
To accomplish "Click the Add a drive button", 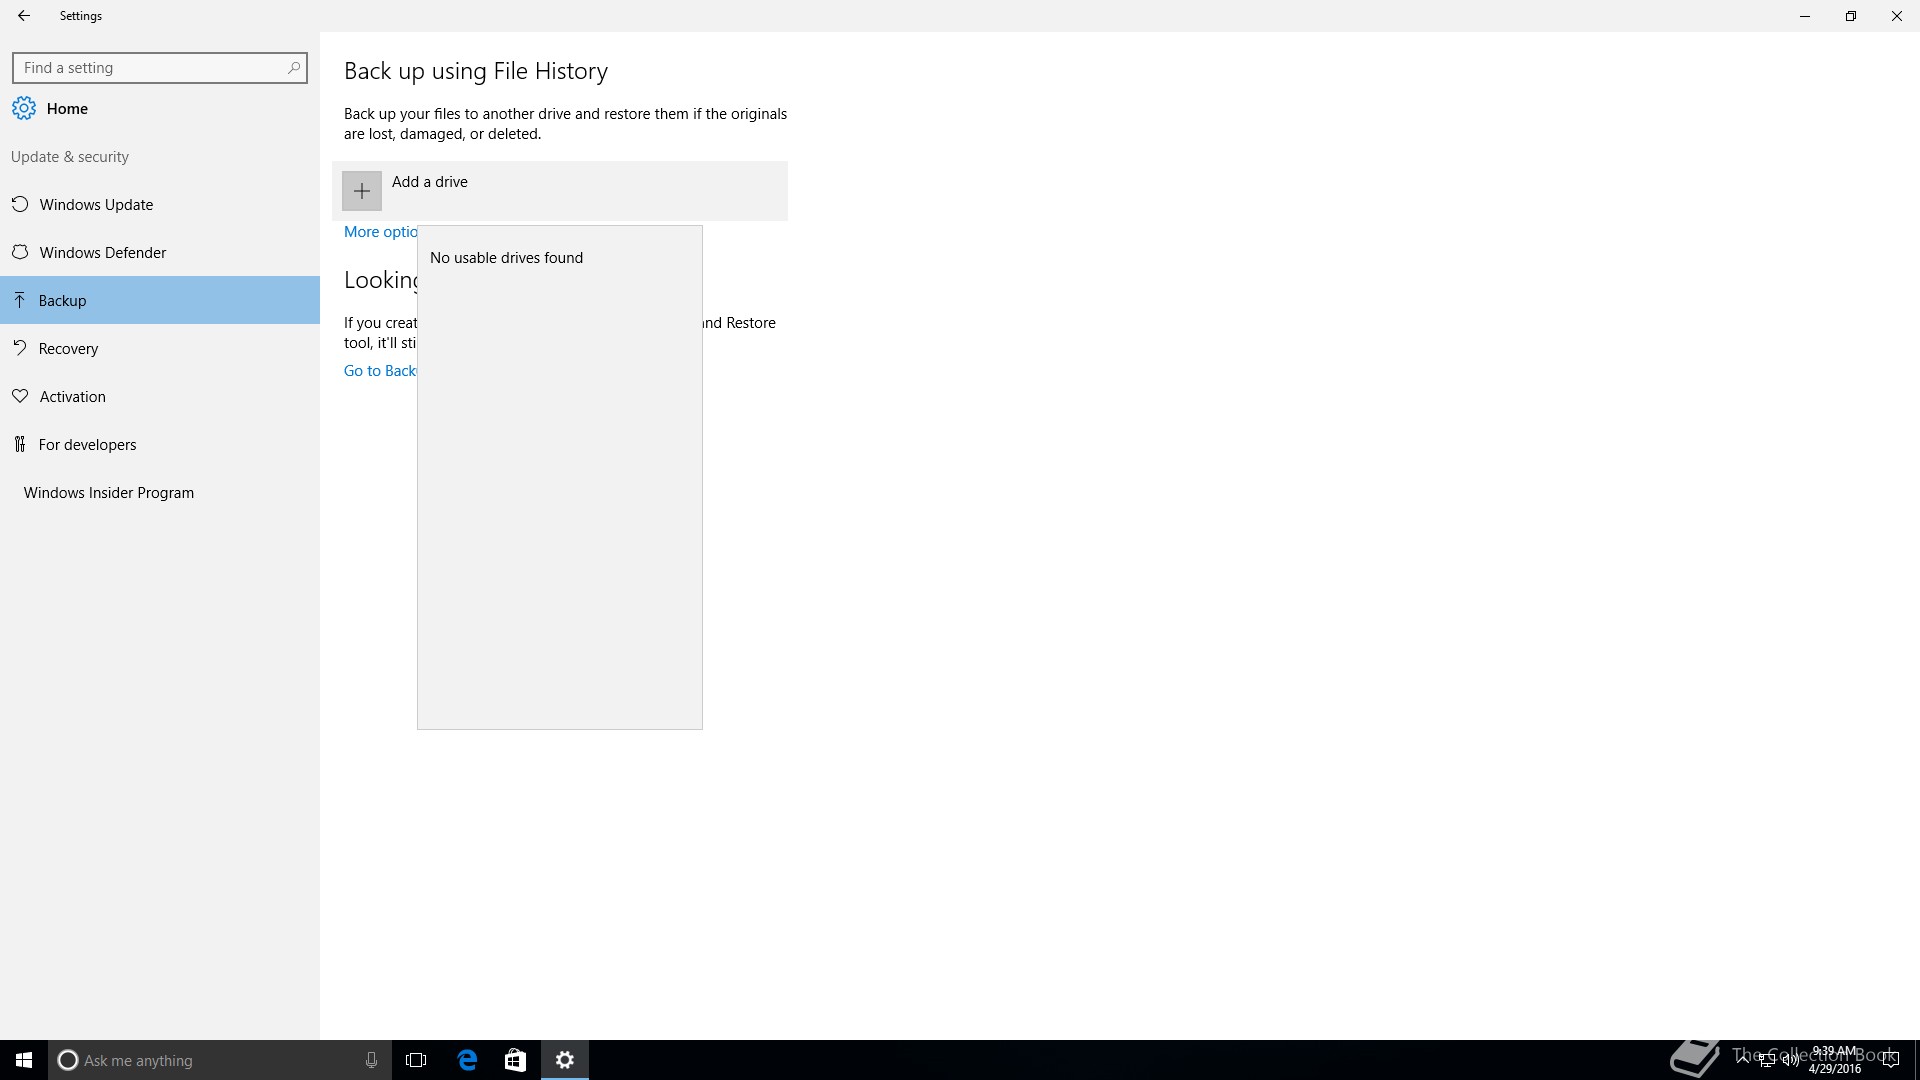I will 560,191.
